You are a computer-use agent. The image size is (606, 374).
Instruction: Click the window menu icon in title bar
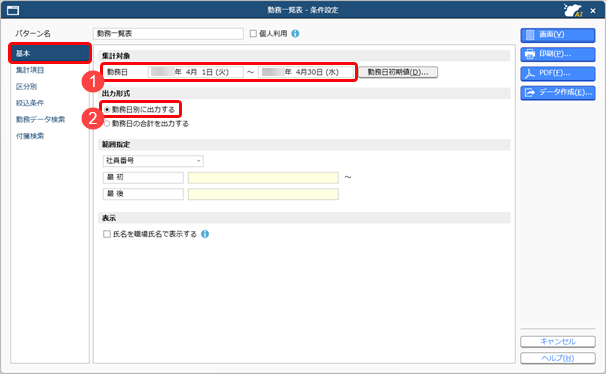pos(13,10)
